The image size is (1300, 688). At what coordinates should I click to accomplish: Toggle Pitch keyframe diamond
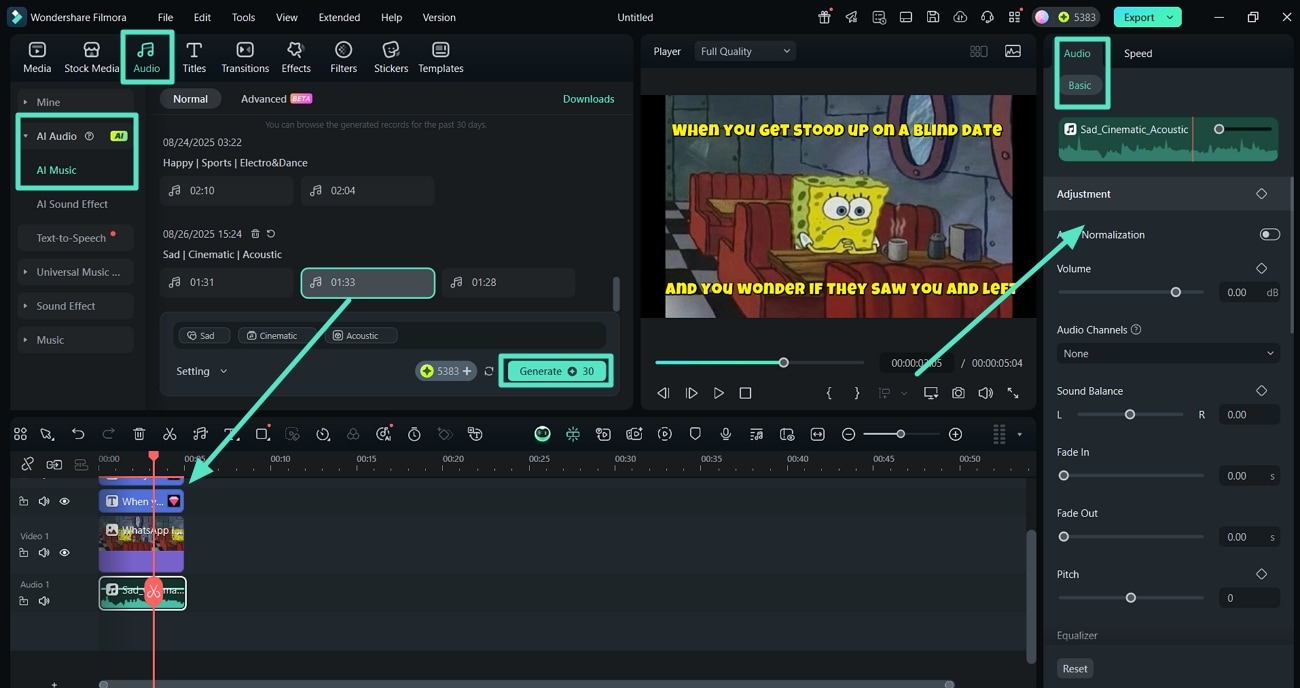click(1261, 574)
